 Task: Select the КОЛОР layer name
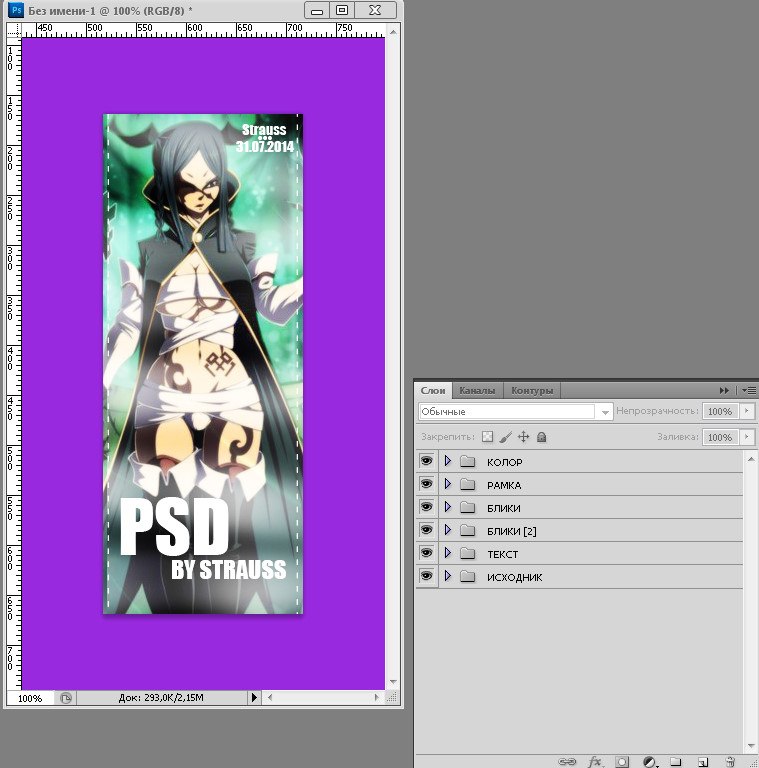(x=504, y=462)
